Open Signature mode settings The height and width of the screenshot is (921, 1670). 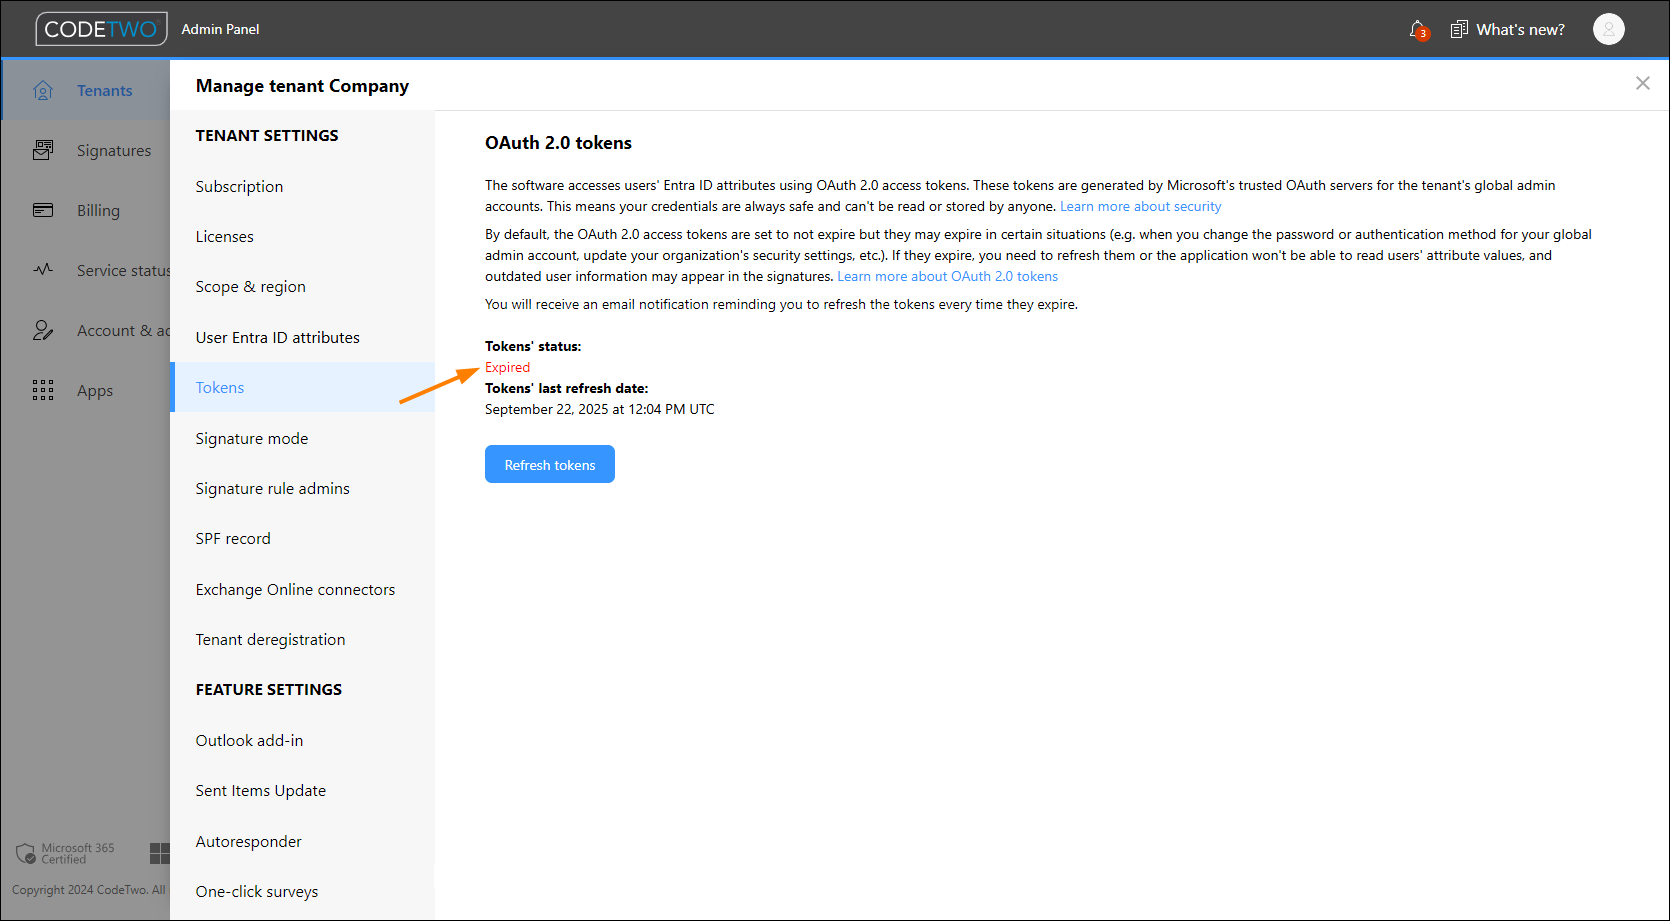pyautogui.click(x=302, y=438)
